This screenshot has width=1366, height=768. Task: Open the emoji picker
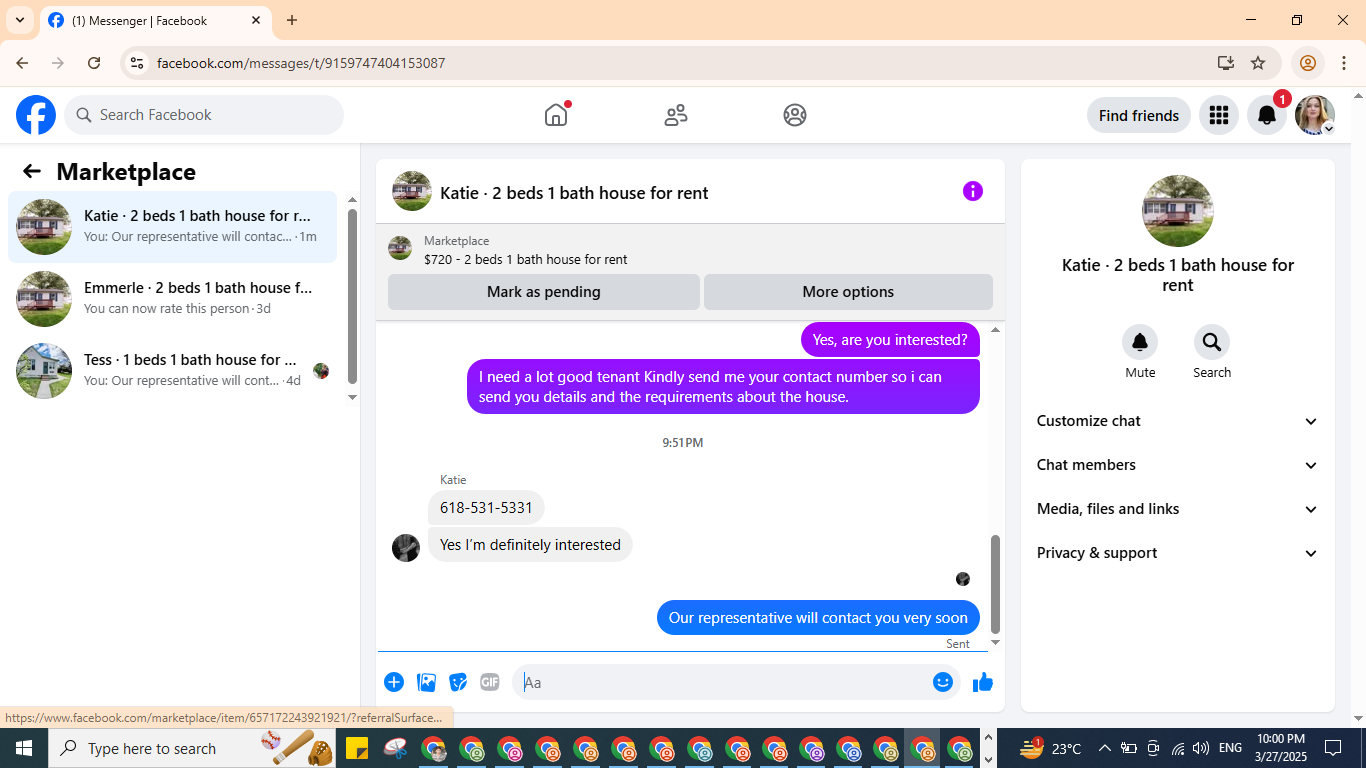(x=943, y=682)
